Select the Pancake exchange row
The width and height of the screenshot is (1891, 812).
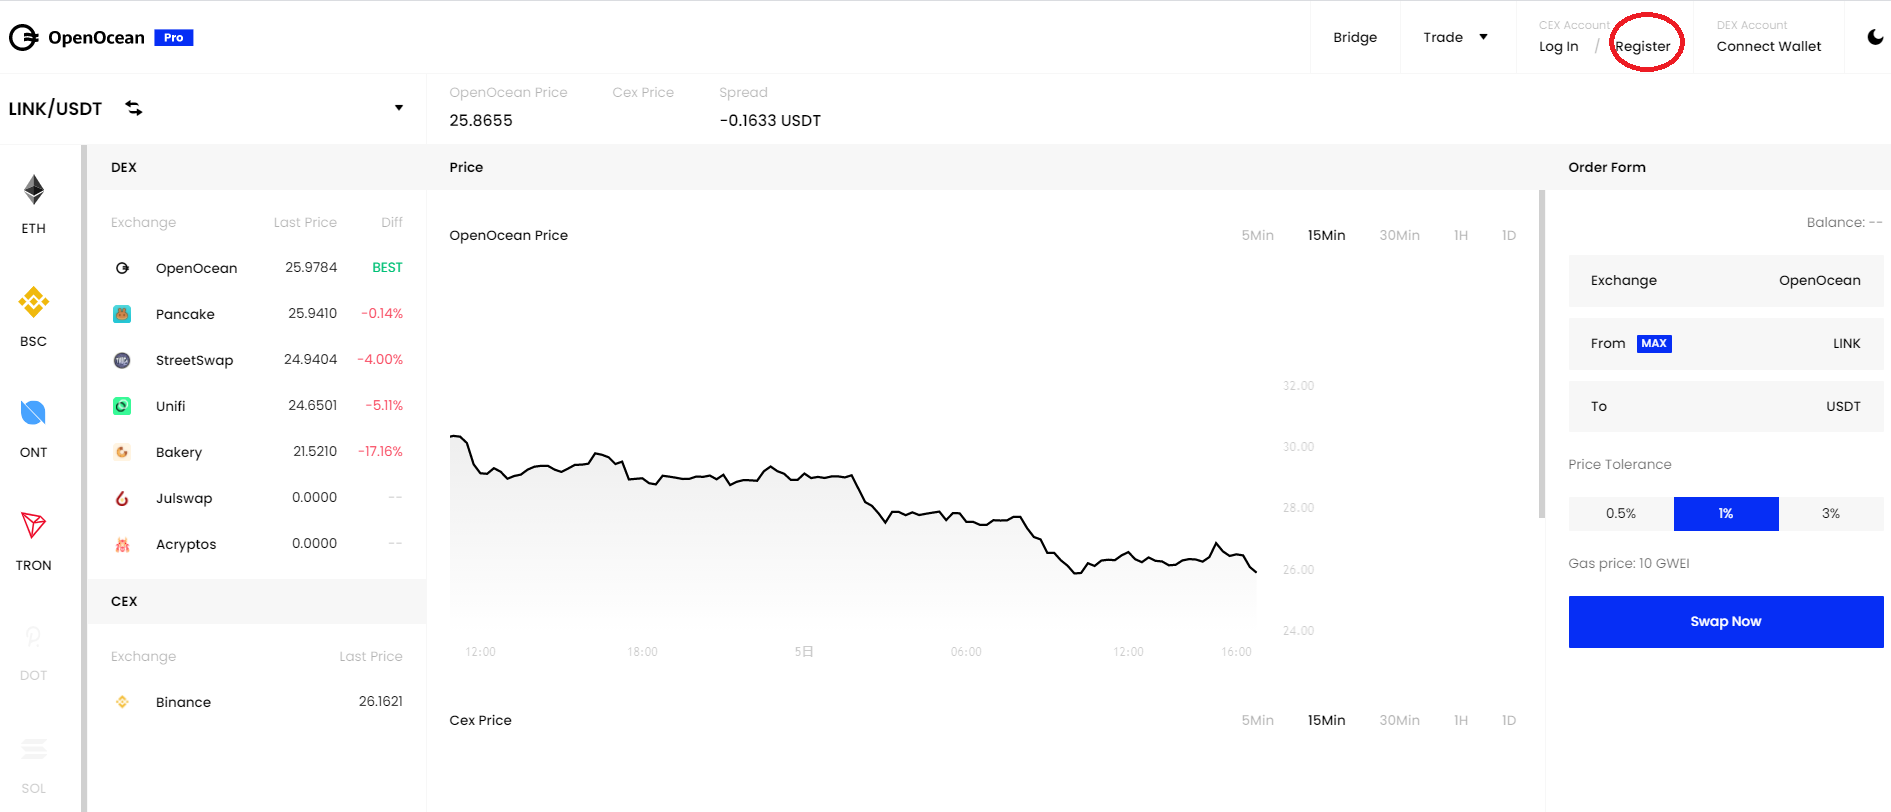[257, 314]
